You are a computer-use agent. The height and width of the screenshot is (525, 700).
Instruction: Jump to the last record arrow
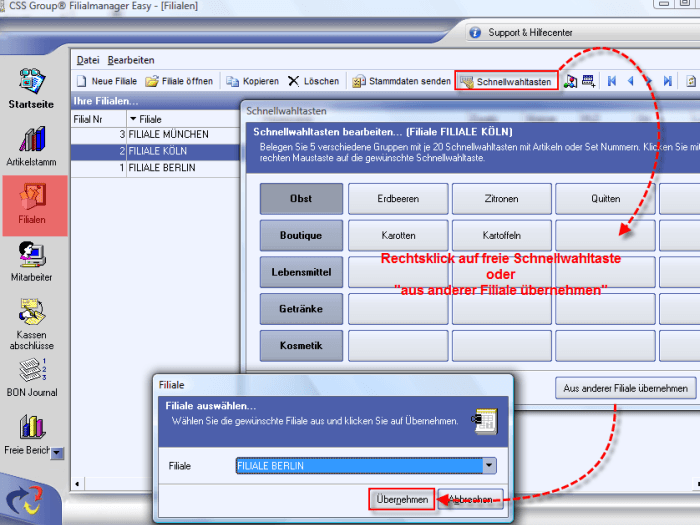pyautogui.click(x=667, y=81)
